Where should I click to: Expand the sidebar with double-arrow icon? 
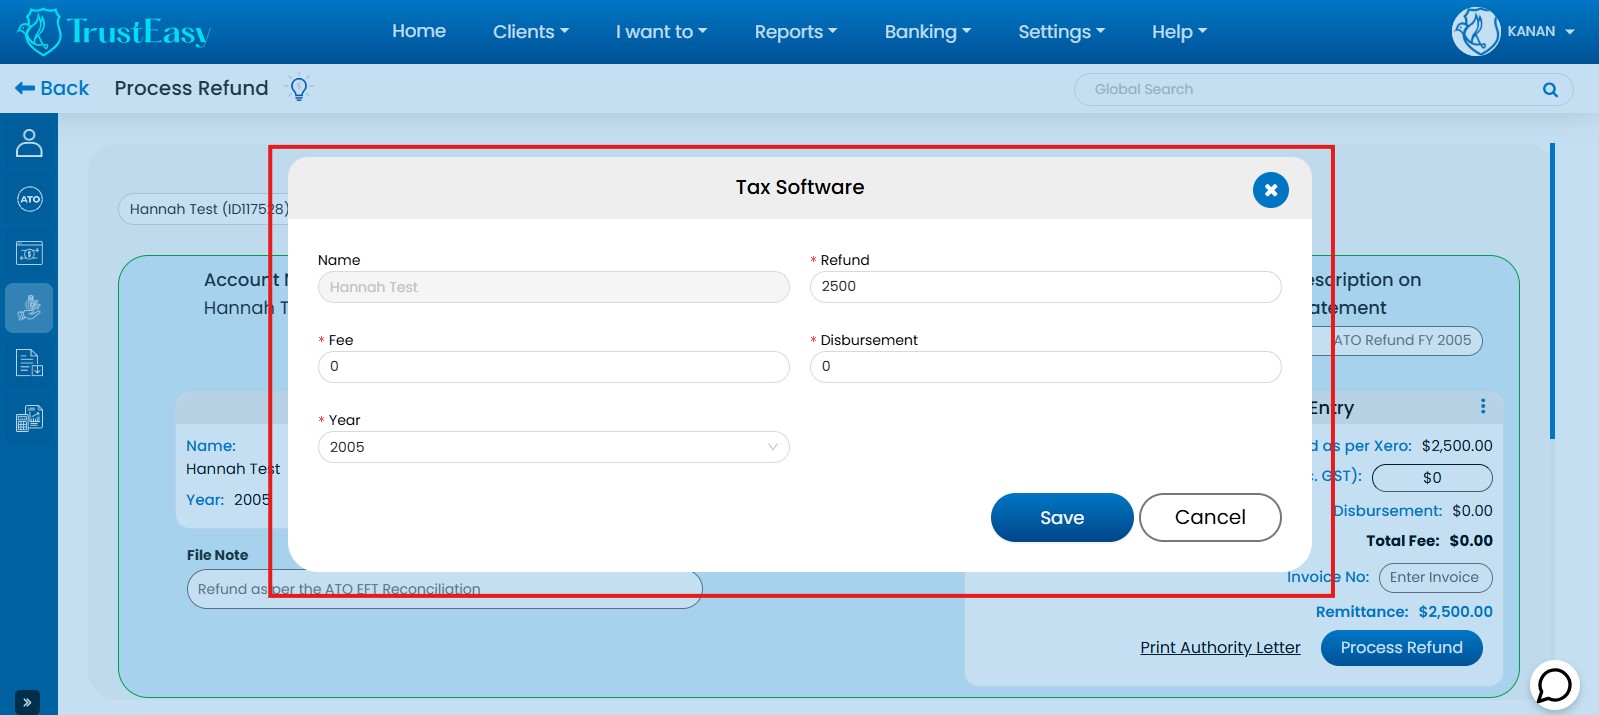point(27,702)
